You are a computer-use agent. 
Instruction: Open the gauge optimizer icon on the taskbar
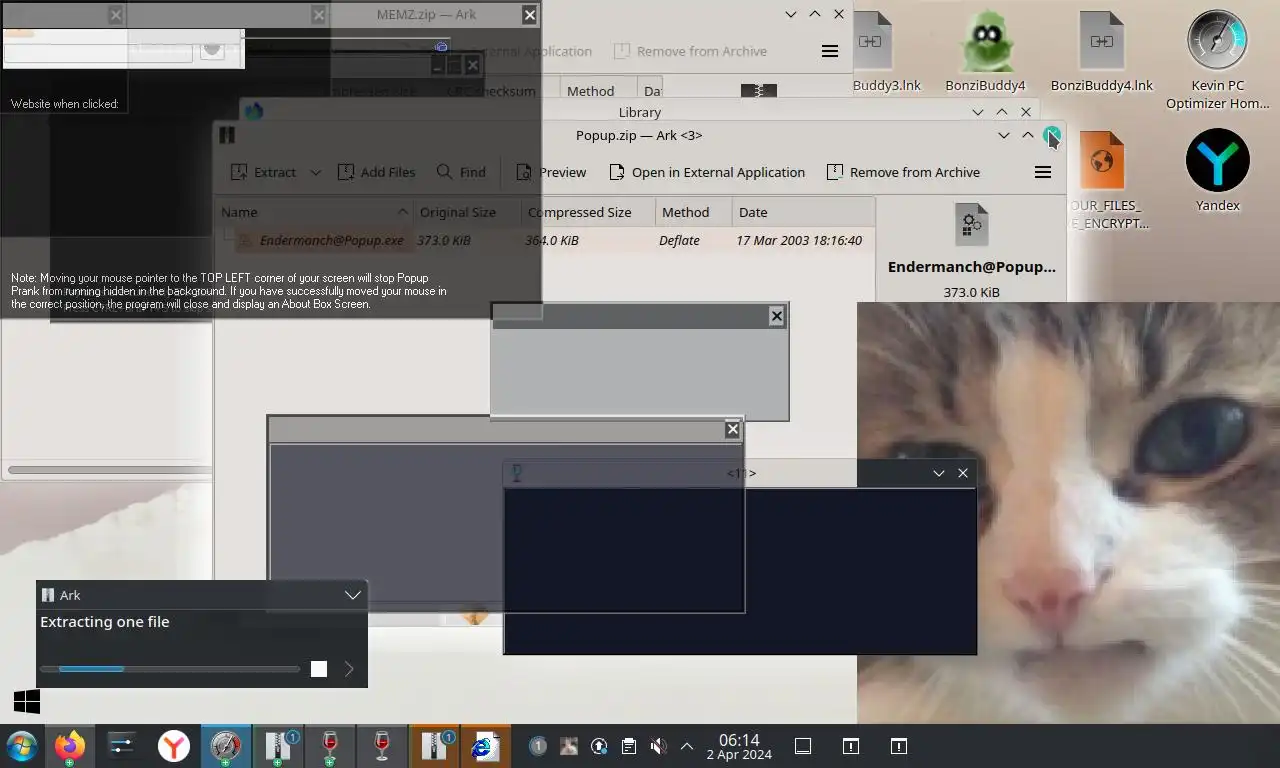click(x=226, y=746)
